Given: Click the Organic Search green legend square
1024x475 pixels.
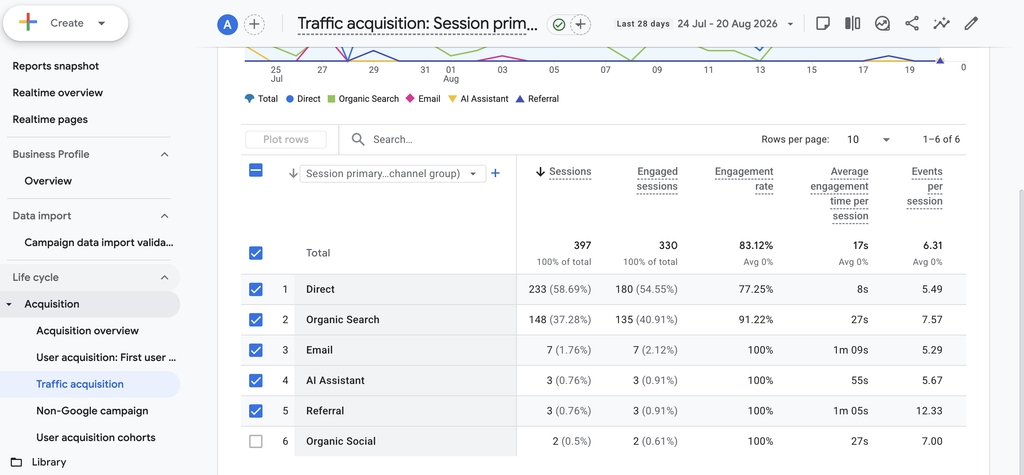Looking at the screenshot, I should pyautogui.click(x=332, y=99).
